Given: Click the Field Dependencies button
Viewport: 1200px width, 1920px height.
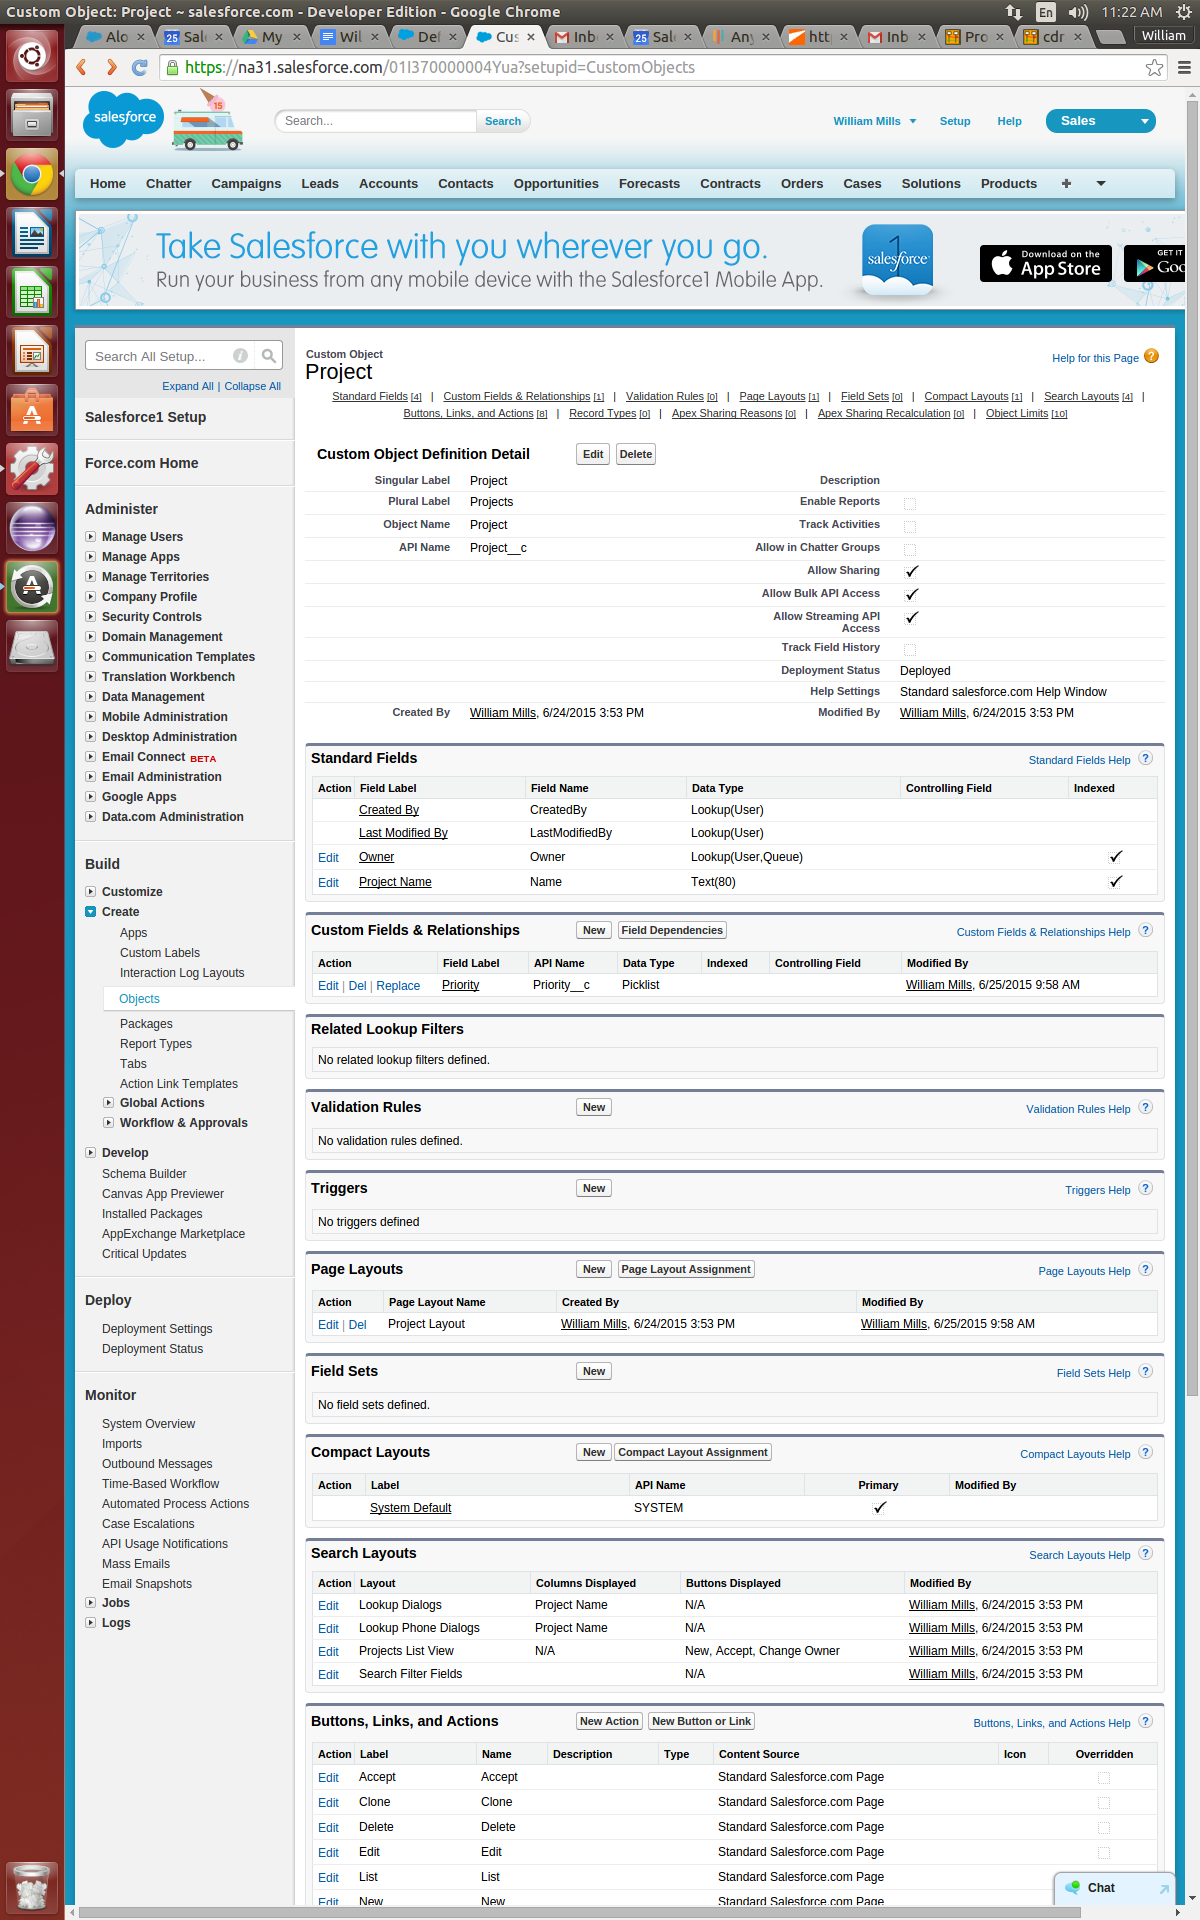Looking at the screenshot, I should pyautogui.click(x=671, y=930).
